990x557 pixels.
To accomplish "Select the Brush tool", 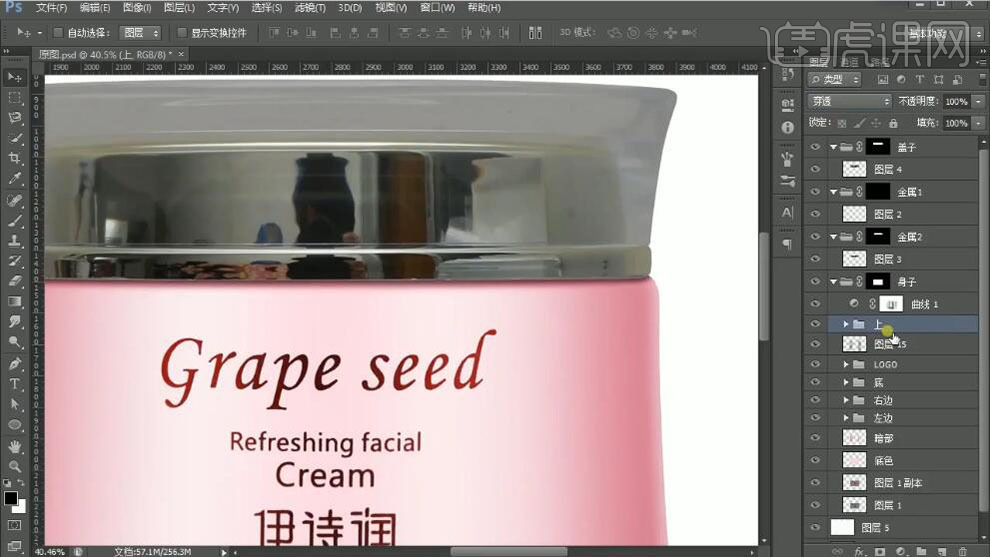I will (15, 220).
